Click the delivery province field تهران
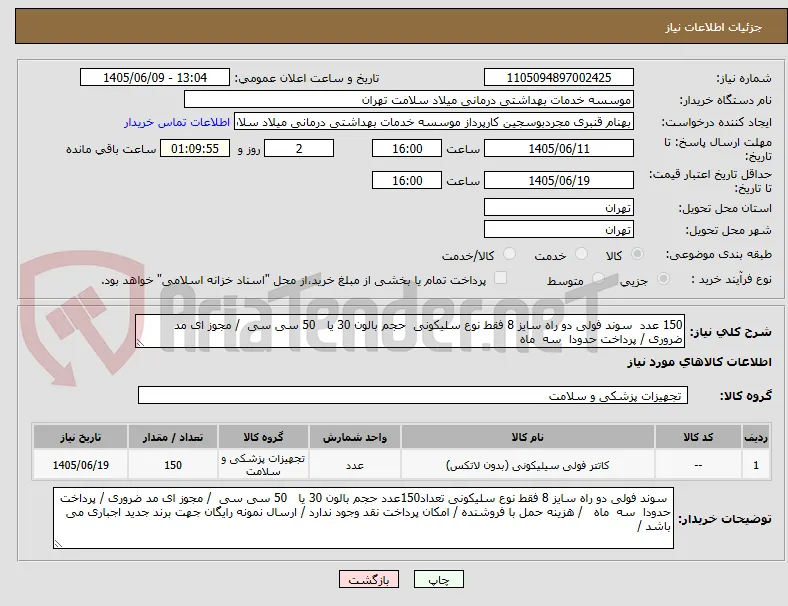The width and height of the screenshot is (788, 606). click(558, 207)
